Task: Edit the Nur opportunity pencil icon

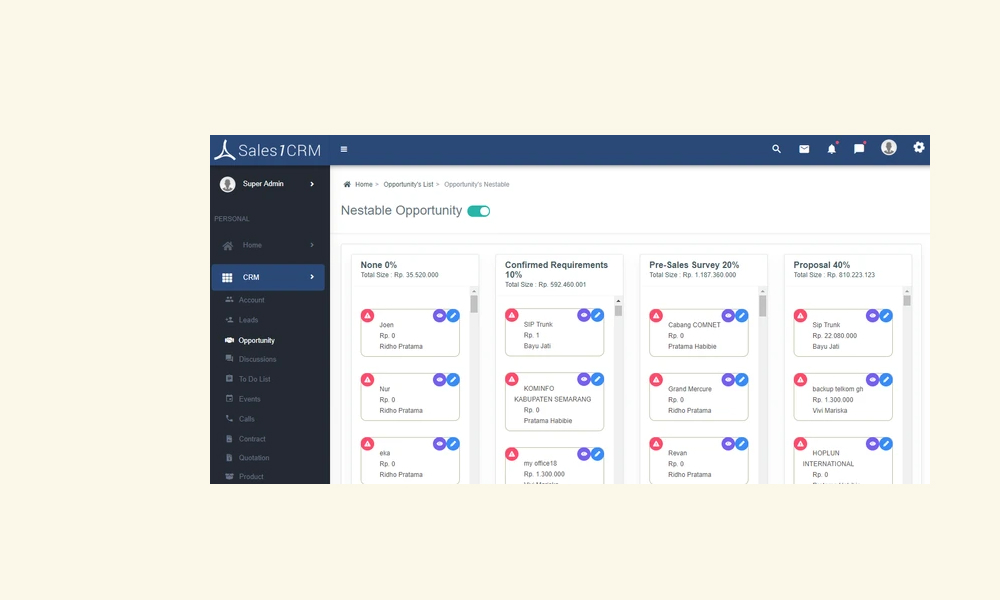Action: [453, 380]
